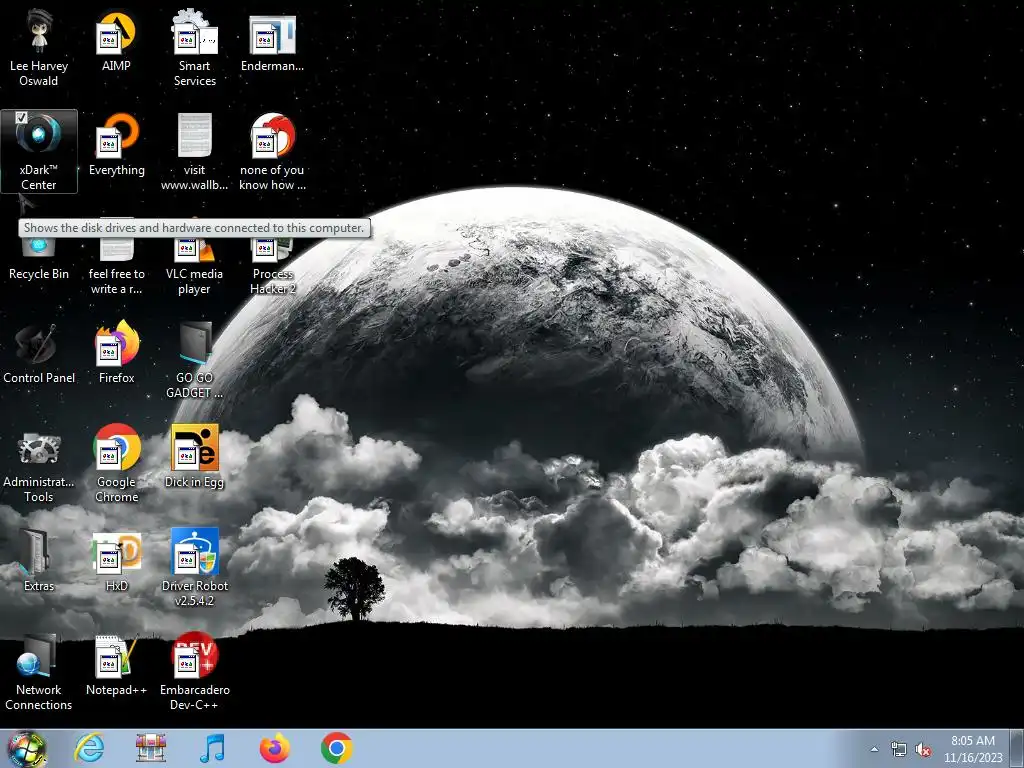
Task: Toggle the xDark Center selection checkbox
Action: click(x=22, y=118)
